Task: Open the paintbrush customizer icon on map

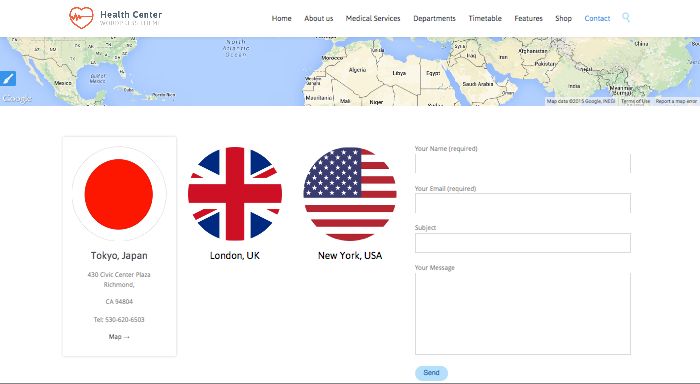Action: coord(8,79)
